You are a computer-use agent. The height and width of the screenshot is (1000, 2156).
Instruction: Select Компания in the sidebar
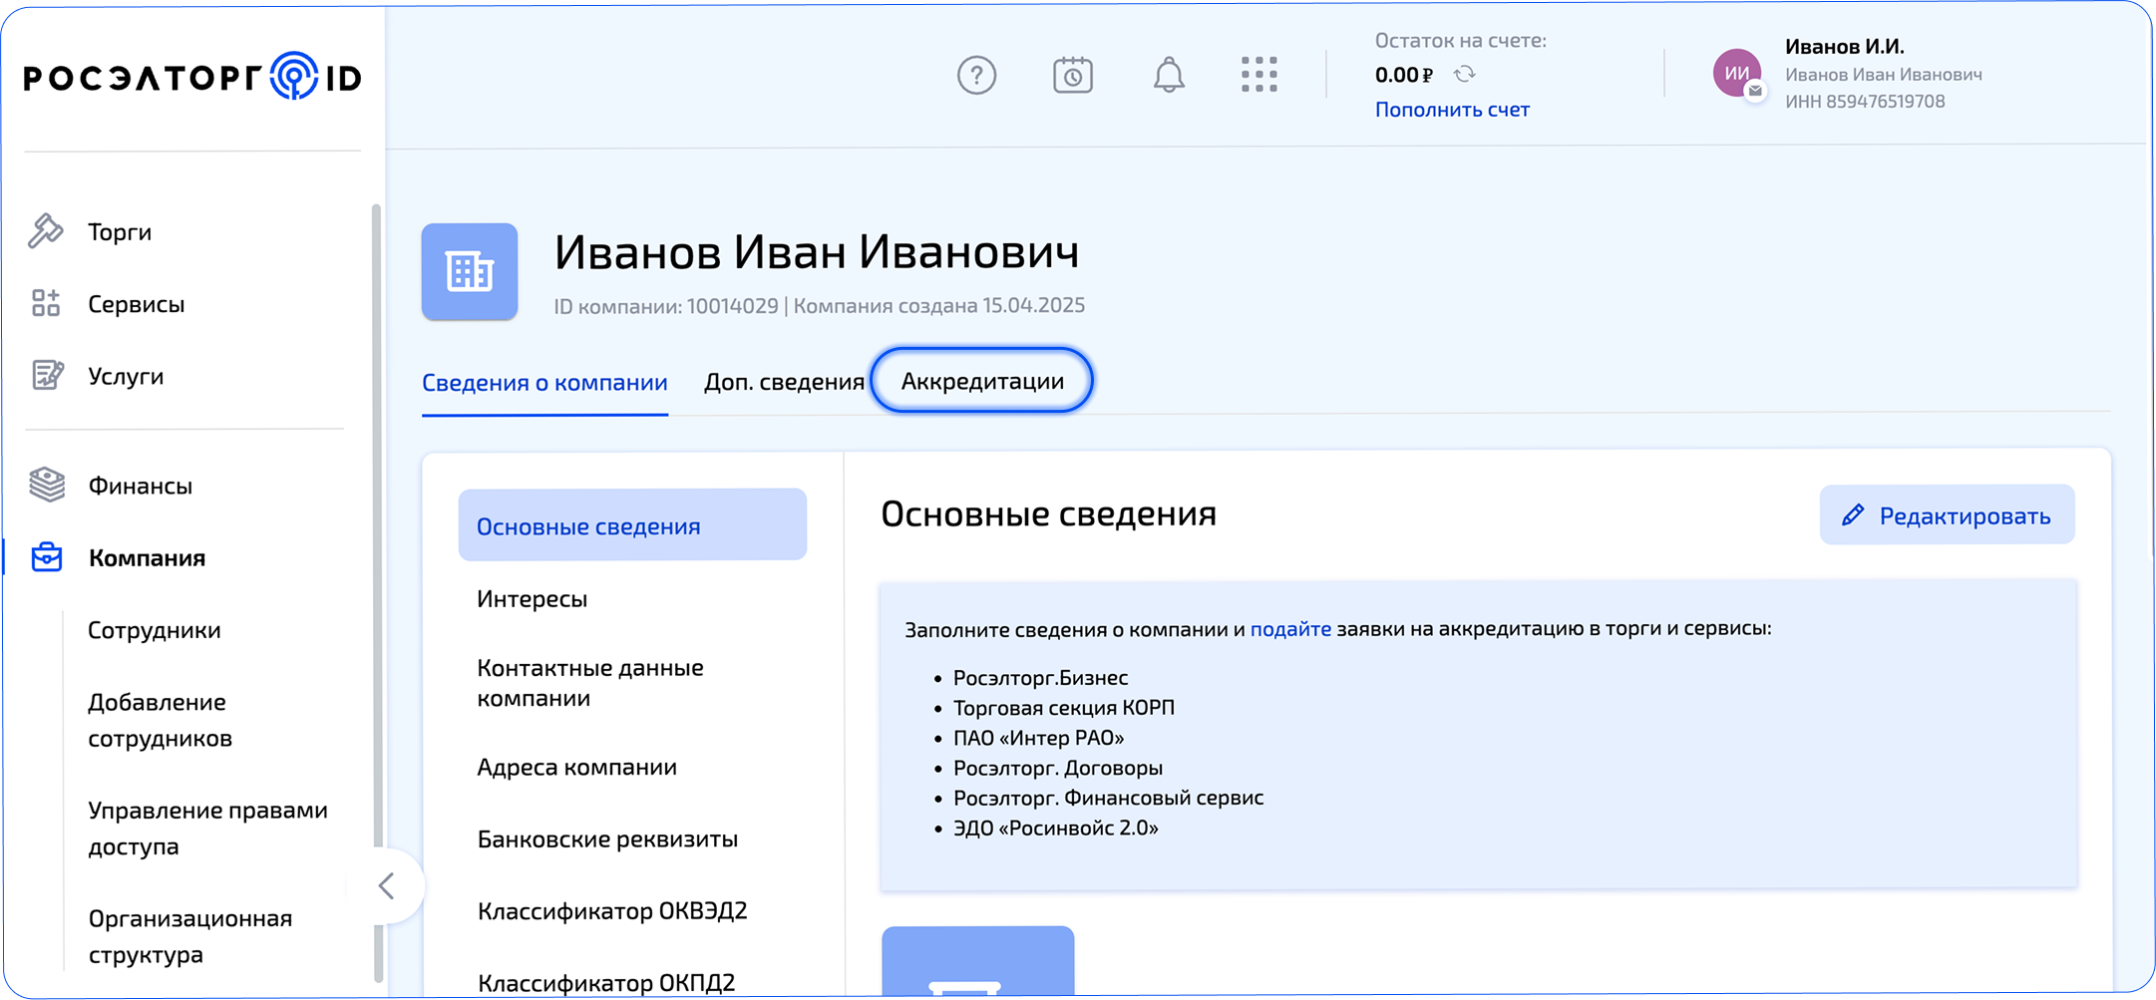(x=147, y=558)
